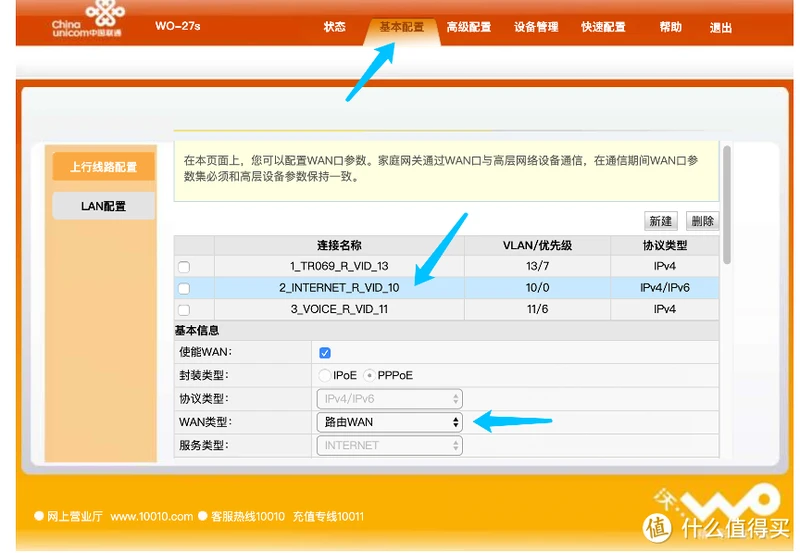Viewport: 800px width, 553px height.
Task: Click 退出 to log out
Action: [720, 28]
